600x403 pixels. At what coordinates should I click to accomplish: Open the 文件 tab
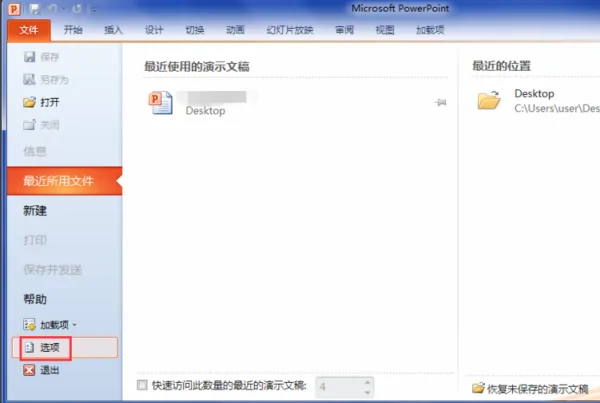[x=29, y=30]
